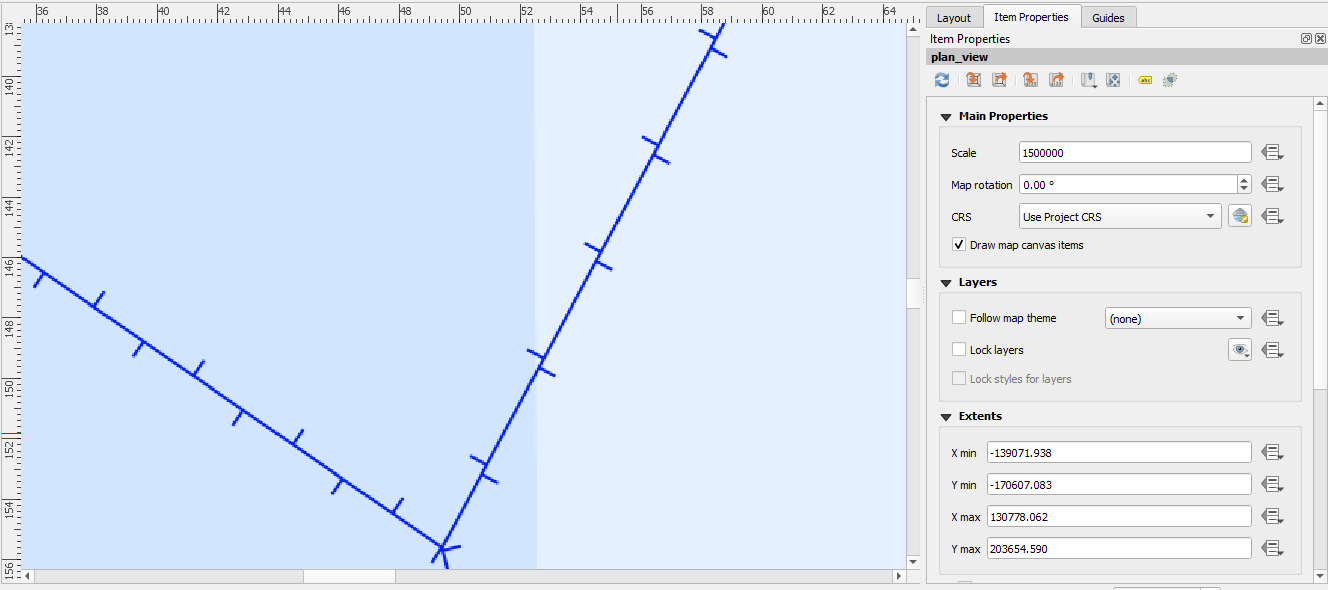Interactively edit the map extent

tap(1113, 80)
